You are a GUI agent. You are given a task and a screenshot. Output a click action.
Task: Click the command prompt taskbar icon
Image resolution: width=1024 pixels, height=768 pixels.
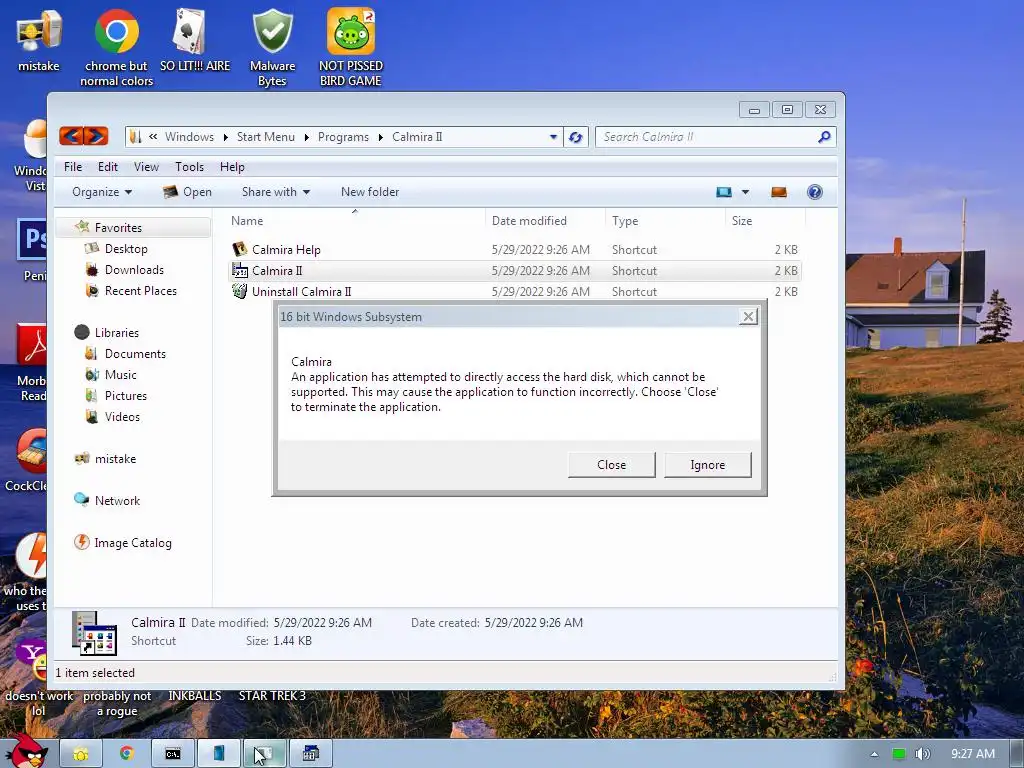coord(172,754)
